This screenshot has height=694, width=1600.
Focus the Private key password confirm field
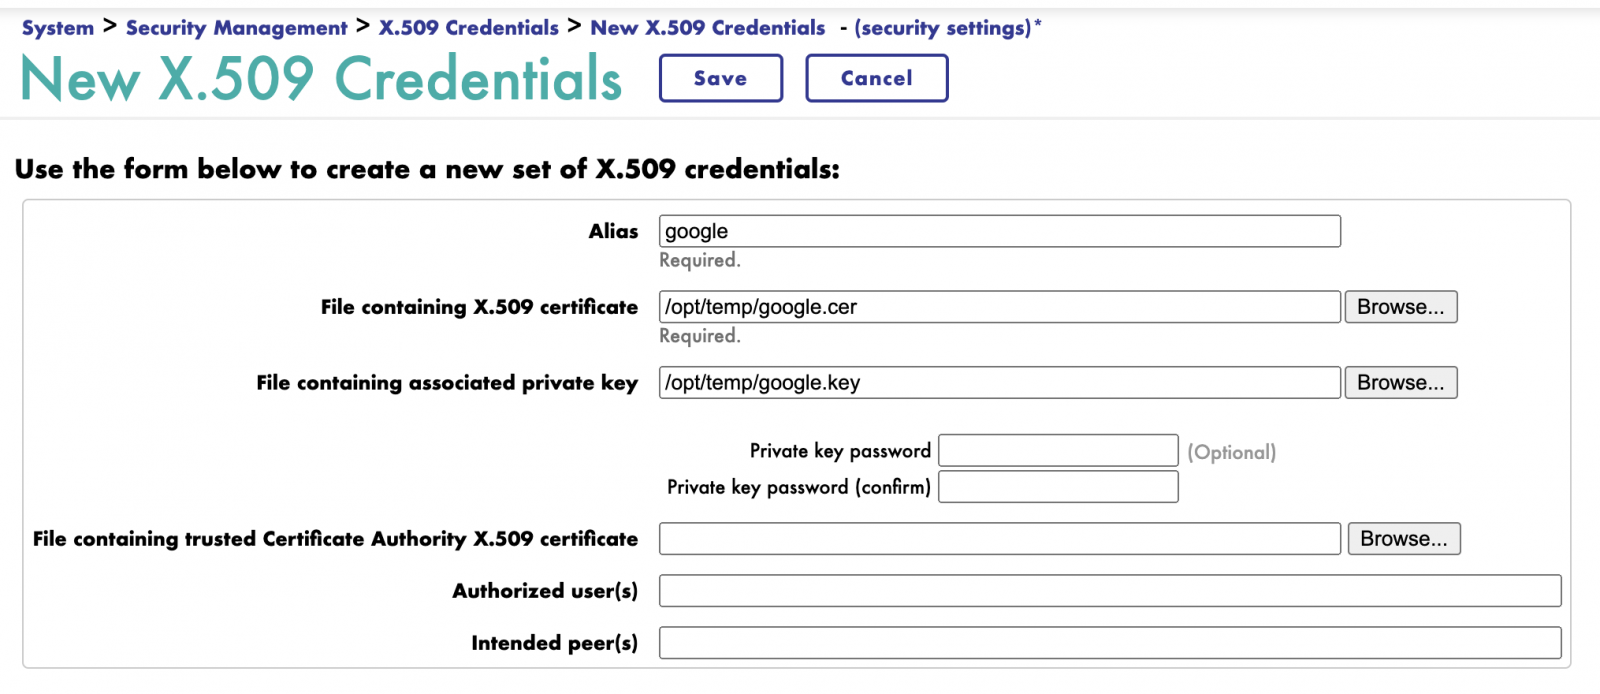tap(1059, 487)
